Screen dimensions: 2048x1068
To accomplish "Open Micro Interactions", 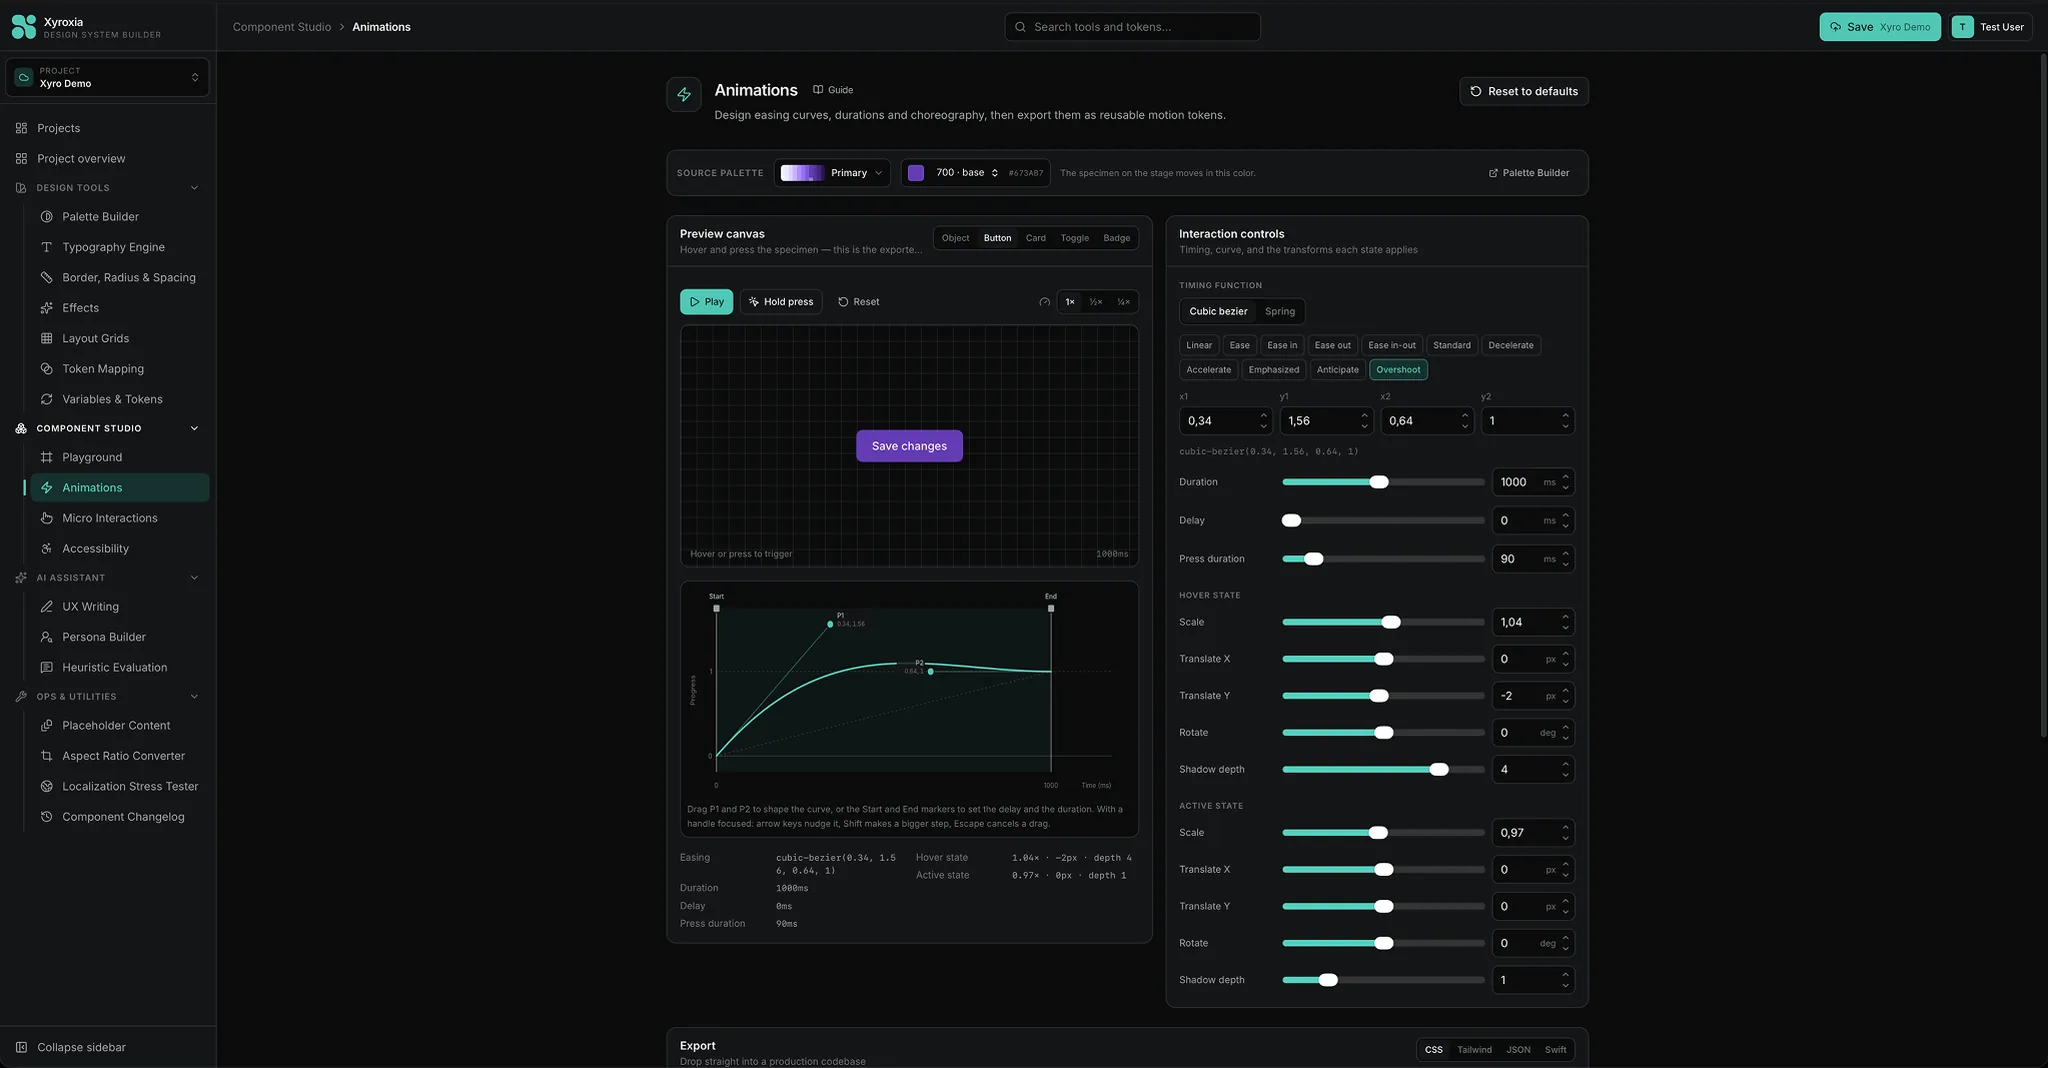I will (119, 518).
